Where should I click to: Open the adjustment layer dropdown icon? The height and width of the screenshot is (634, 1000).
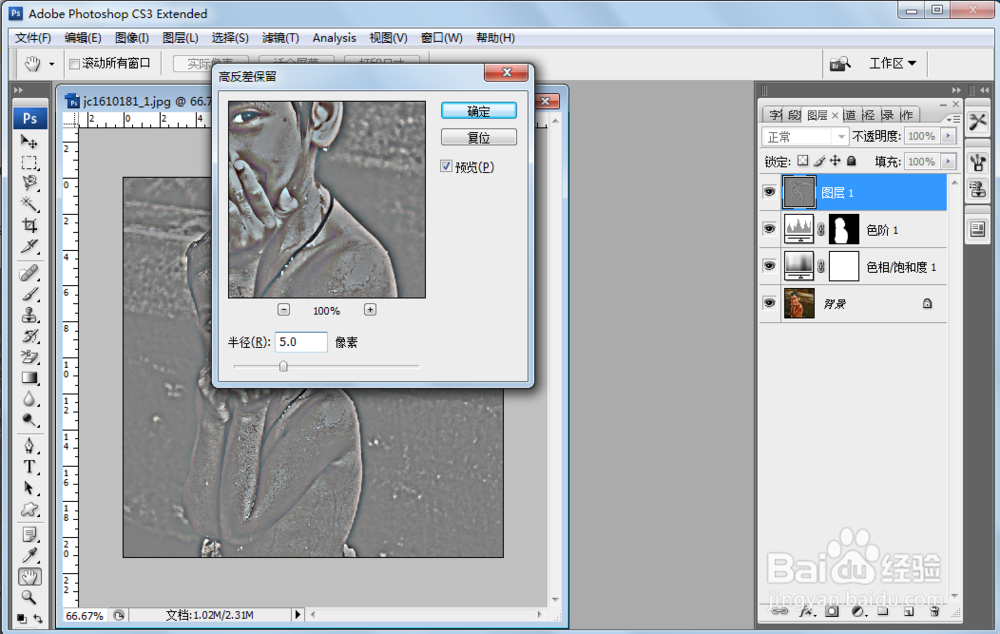pyautogui.click(x=858, y=612)
